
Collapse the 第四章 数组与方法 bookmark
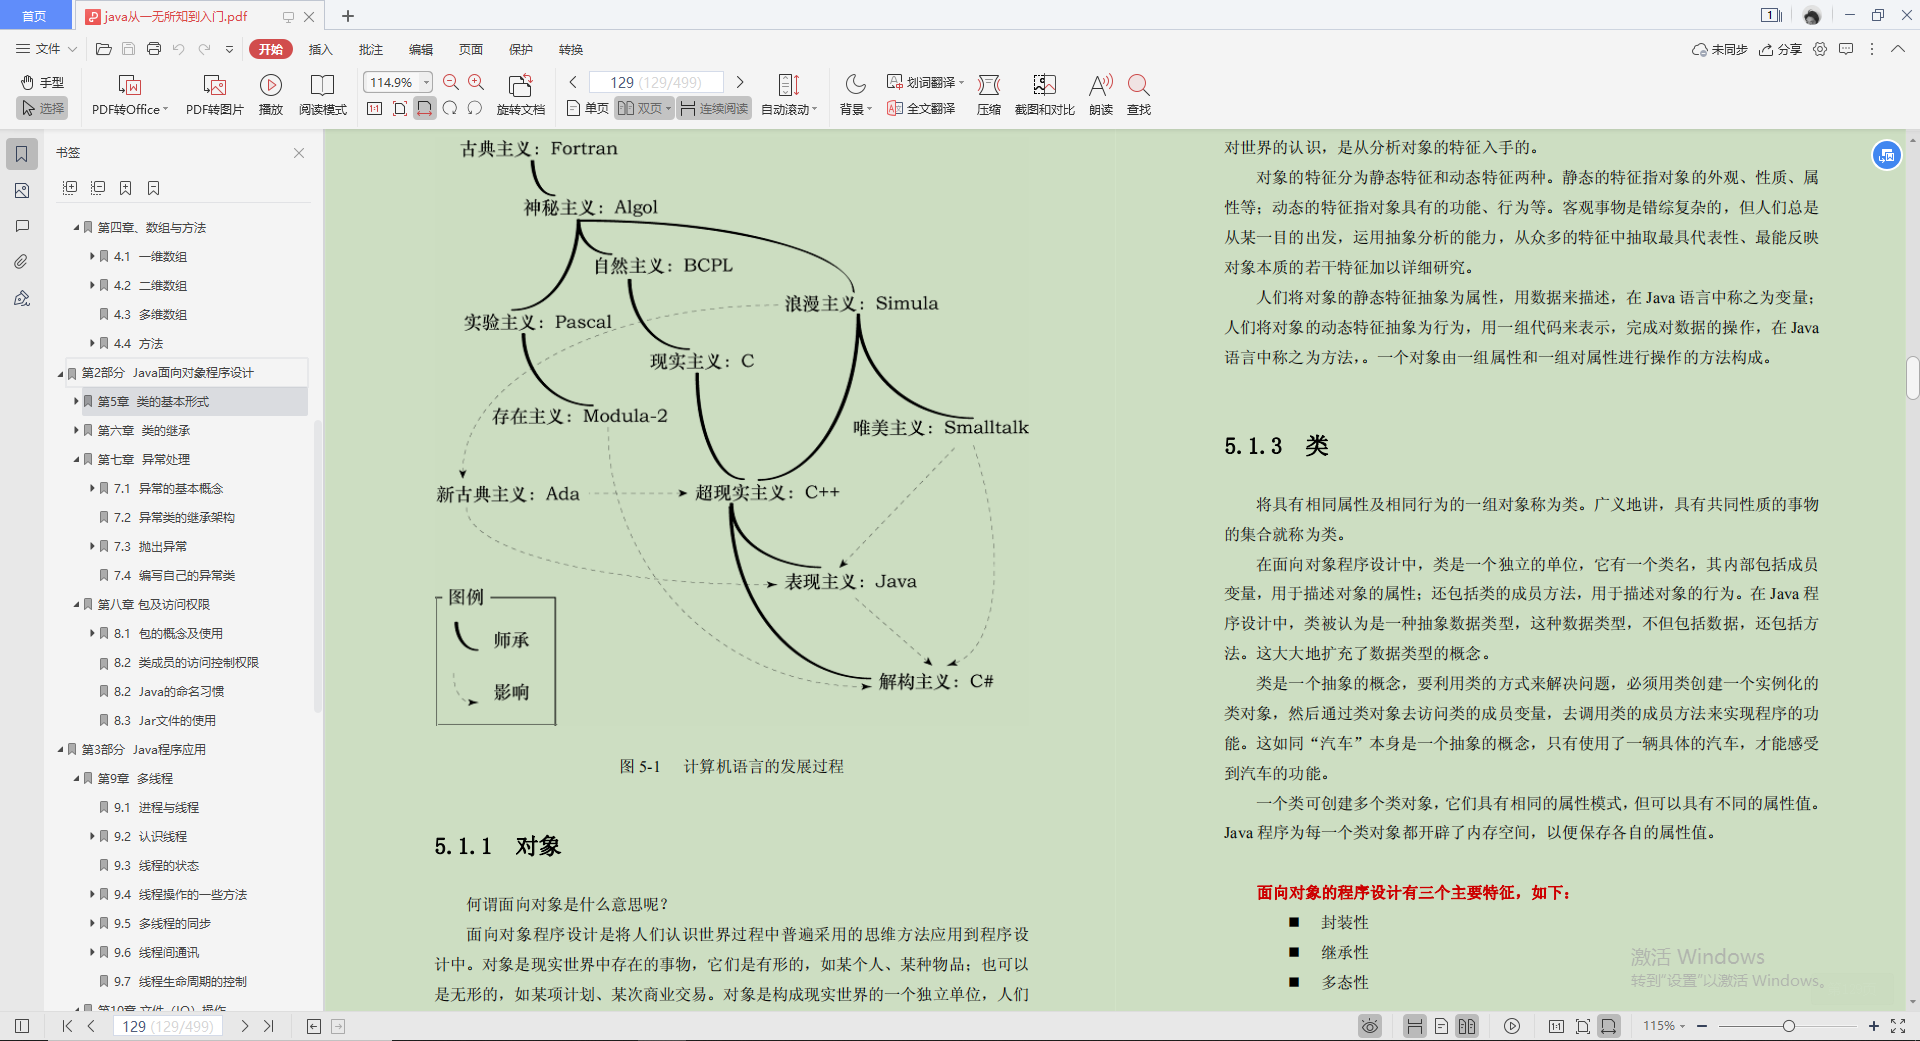point(76,228)
